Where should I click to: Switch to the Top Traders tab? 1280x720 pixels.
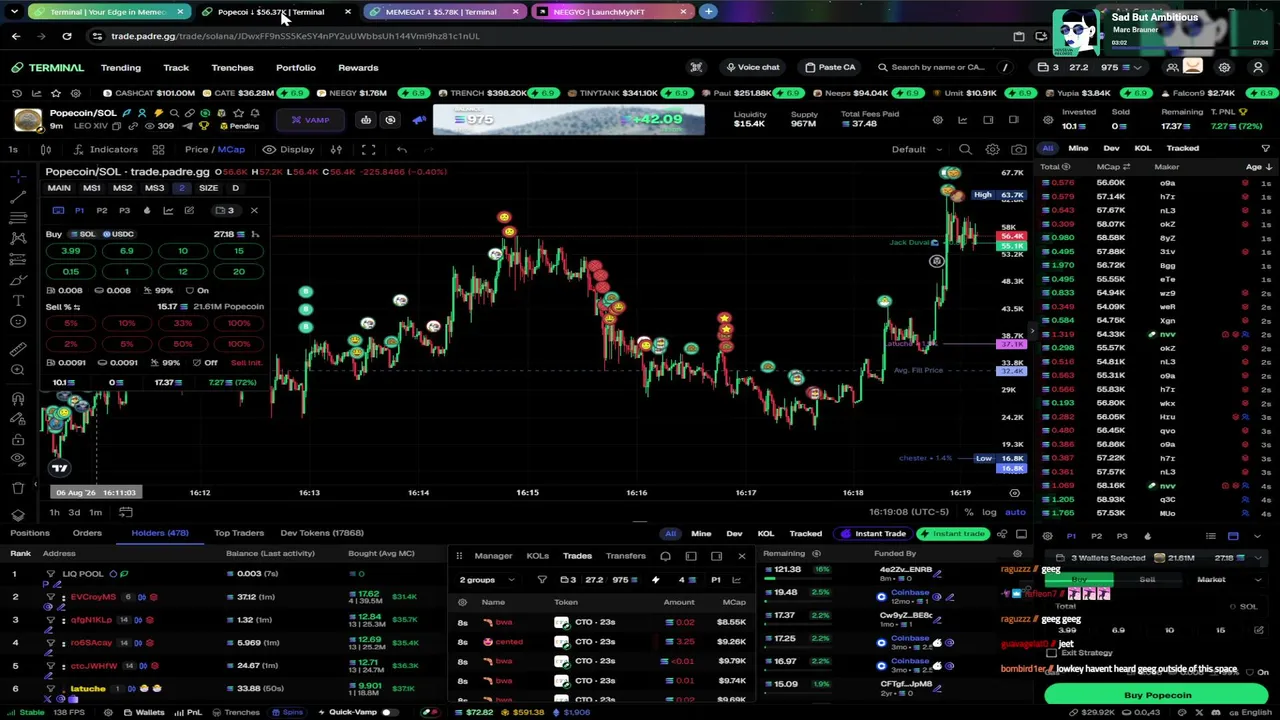(x=239, y=533)
